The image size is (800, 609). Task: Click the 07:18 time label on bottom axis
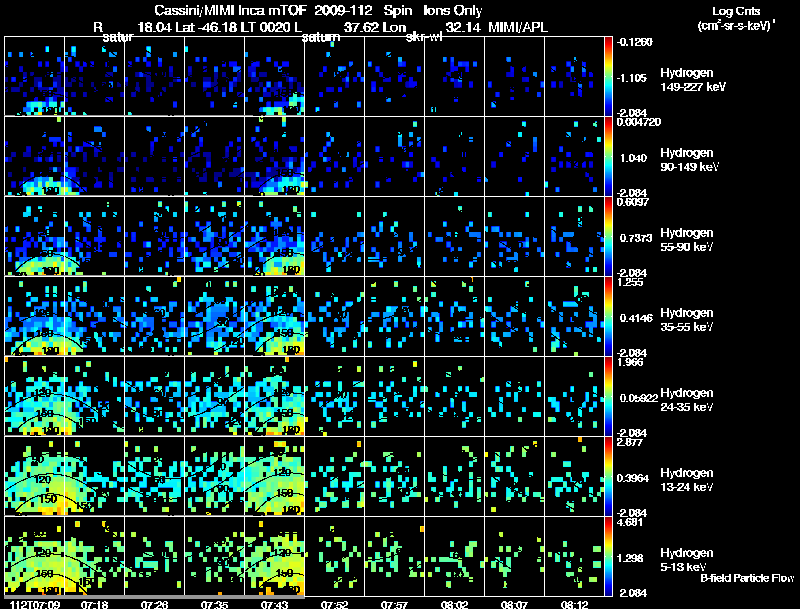94,604
